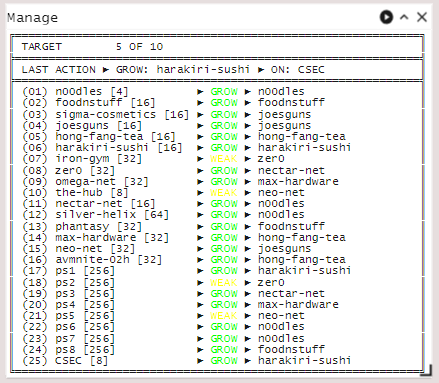The height and width of the screenshot is (383, 439).
Task: Click target 'nectar-net' on zer0 [32] row
Action: pos(291,170)
